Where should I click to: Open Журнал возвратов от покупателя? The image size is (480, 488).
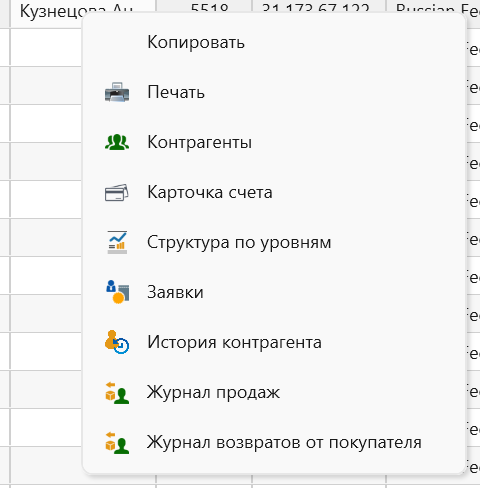[273, 442]
